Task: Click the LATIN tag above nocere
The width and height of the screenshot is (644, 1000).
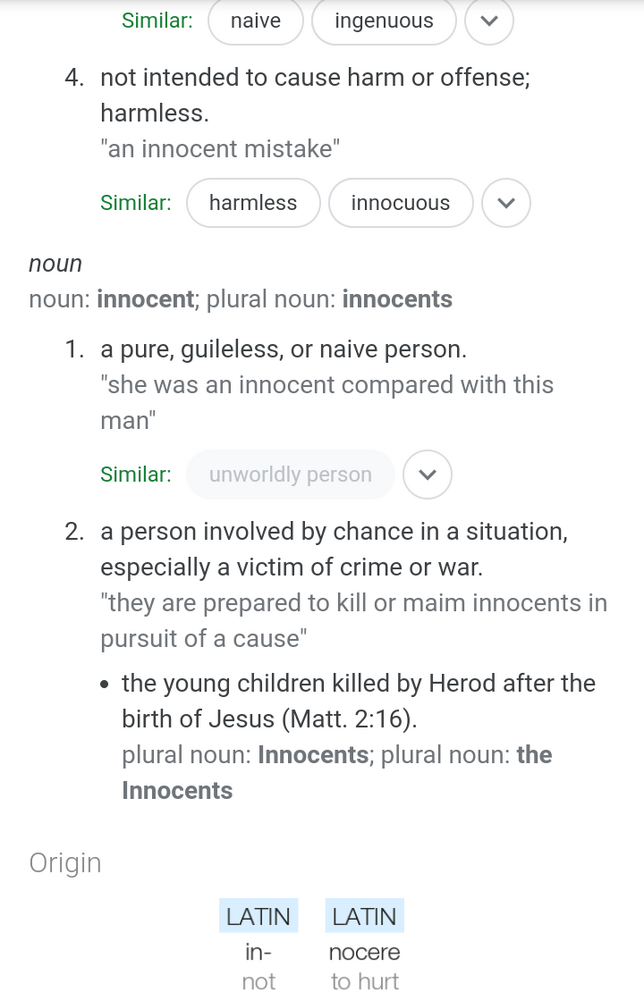Action: (x=365, y=916)
